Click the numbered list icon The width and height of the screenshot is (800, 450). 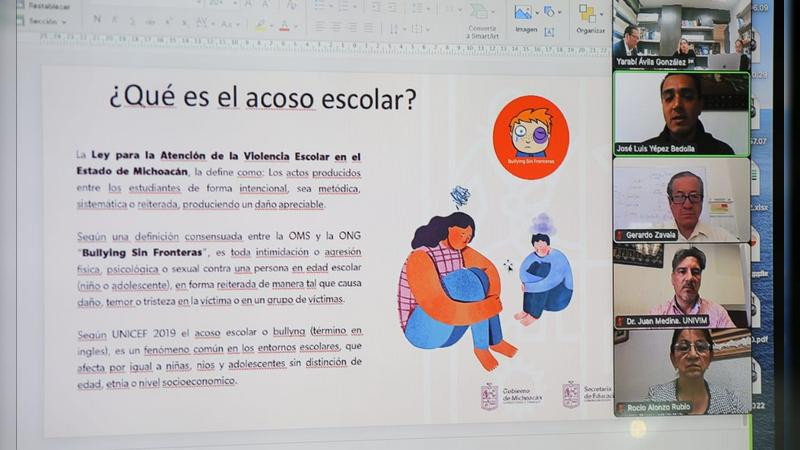(x=344, y=7)
